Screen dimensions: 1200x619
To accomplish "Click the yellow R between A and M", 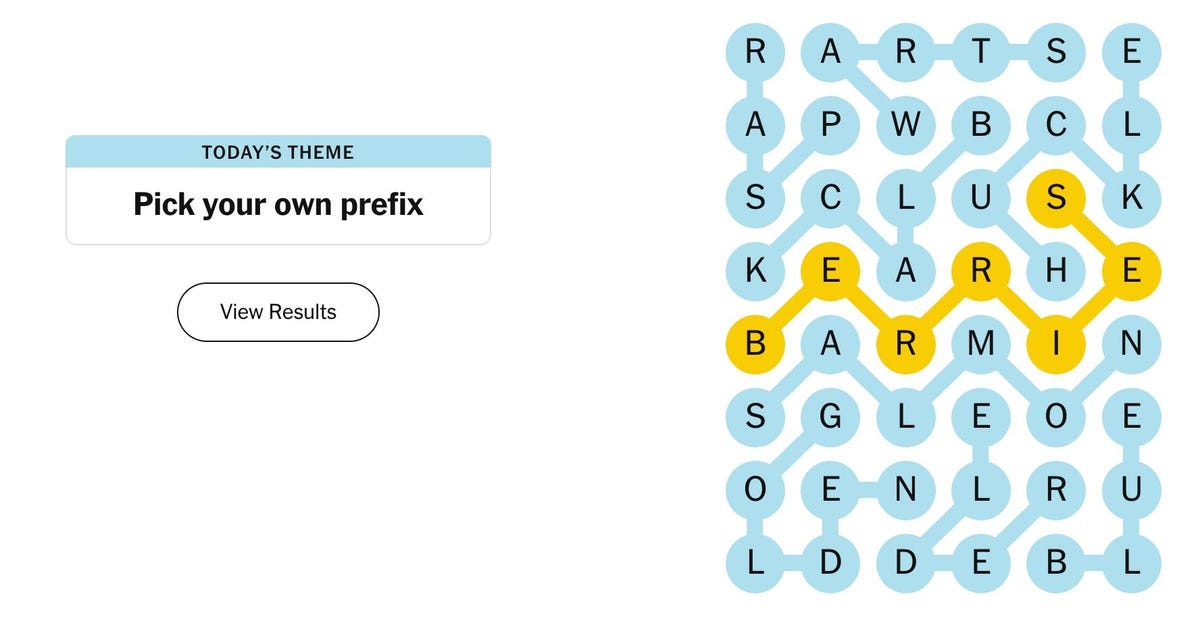I will point(905,344).
